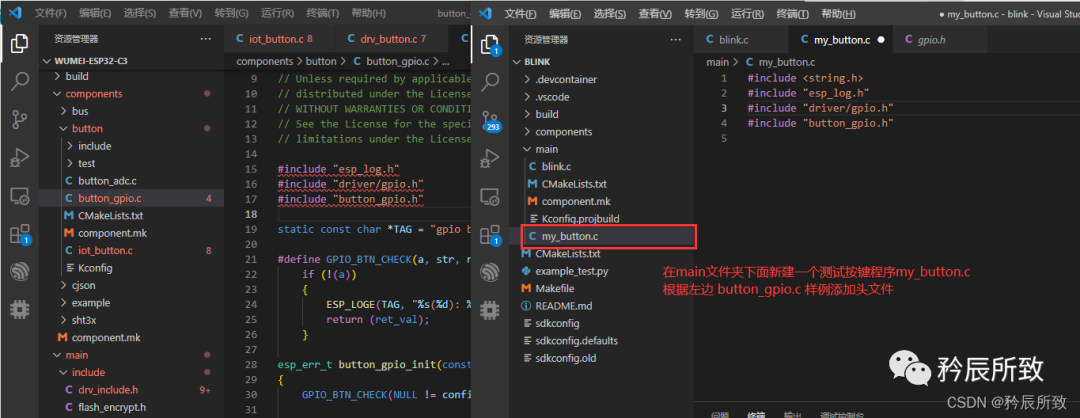The width and height of the screenshot is (1080, 418).
Task: Open Run and Debug in the left window
Action: [x=19, y=157]
